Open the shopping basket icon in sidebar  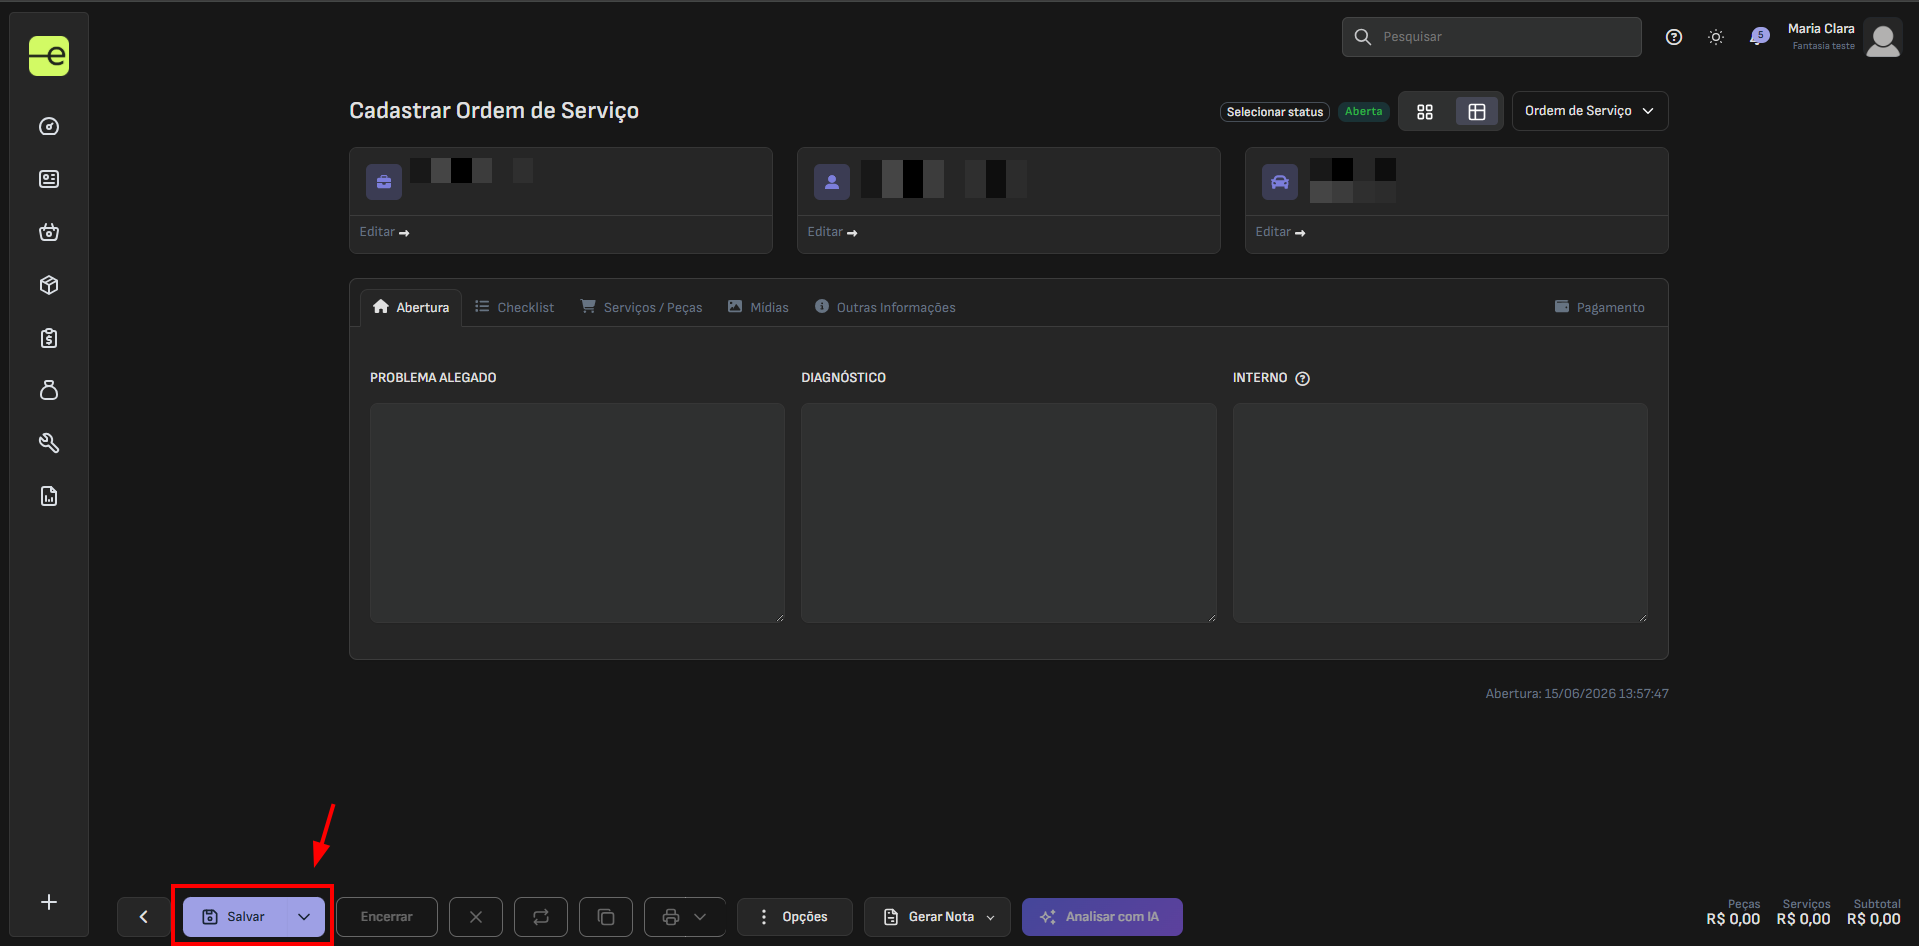49,232
